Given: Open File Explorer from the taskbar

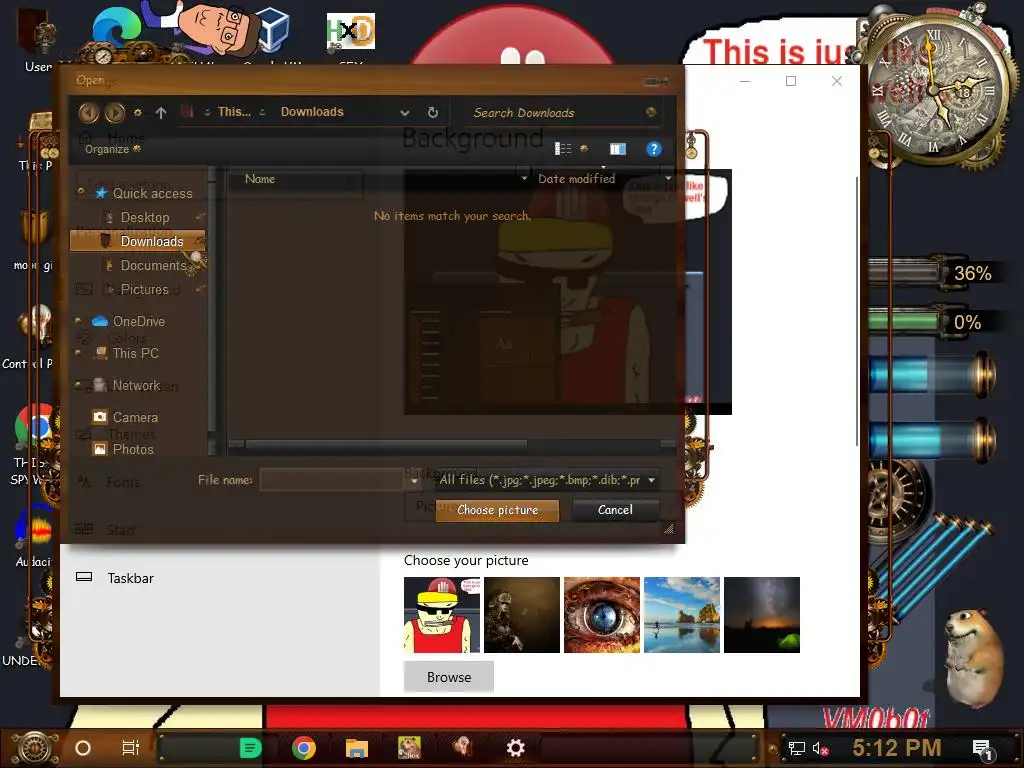Looking at the screenshot, I should point(357,748).
